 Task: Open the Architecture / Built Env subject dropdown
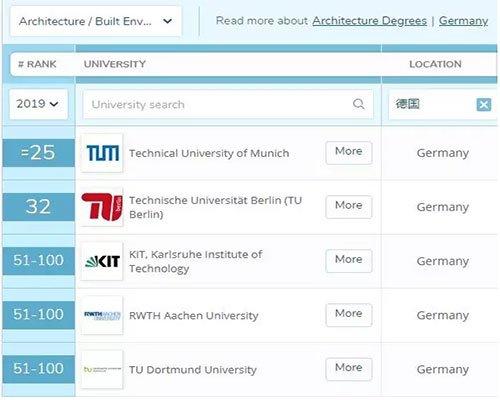click(x=96, y=21)
